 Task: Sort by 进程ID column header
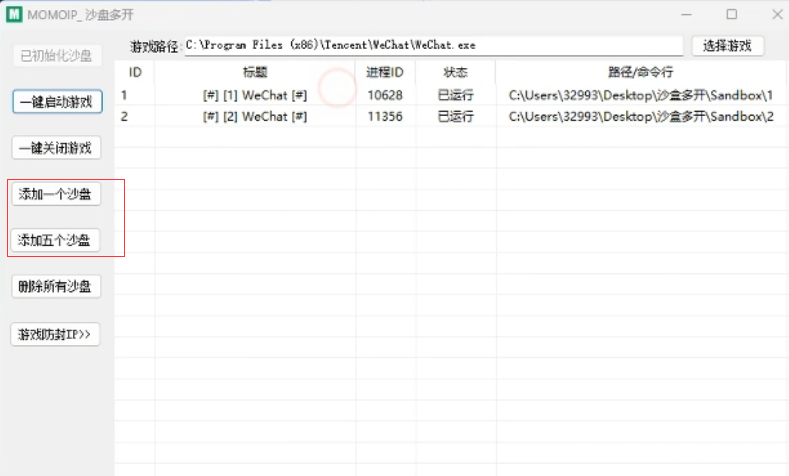coord(385,72)
